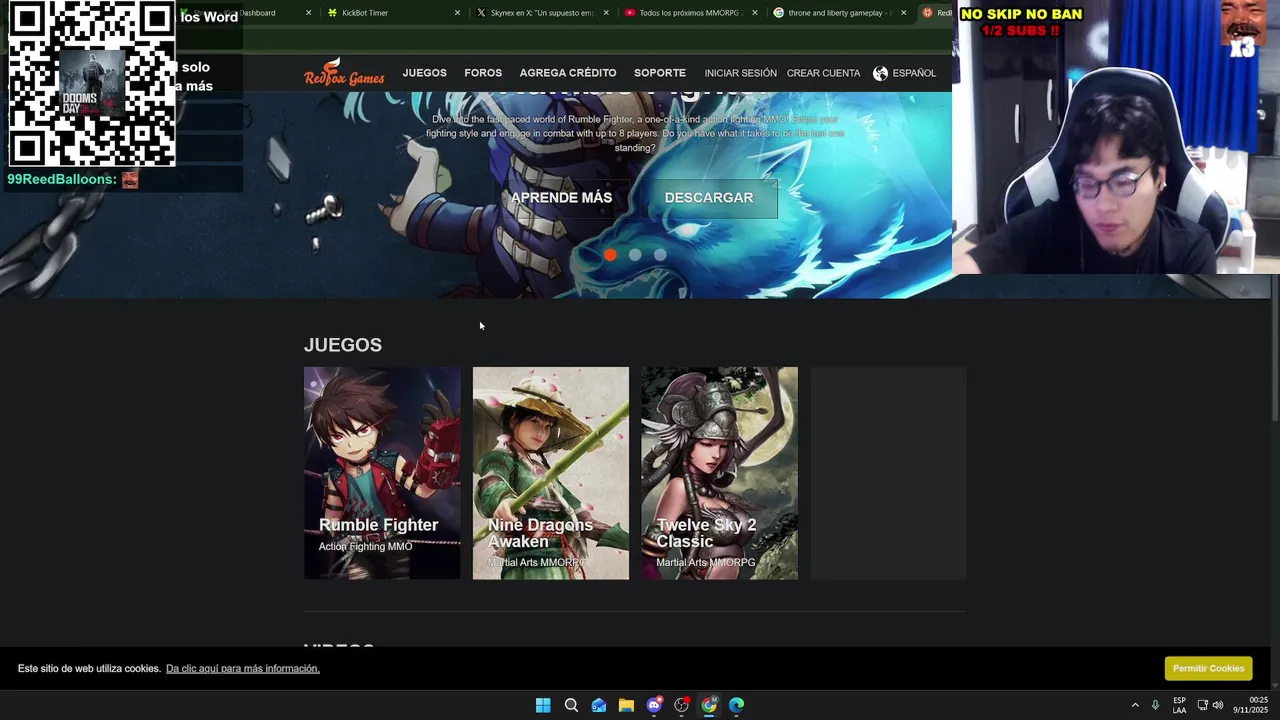
Task: Click the volume speaker icon
Action: [x=1218, y=705]
